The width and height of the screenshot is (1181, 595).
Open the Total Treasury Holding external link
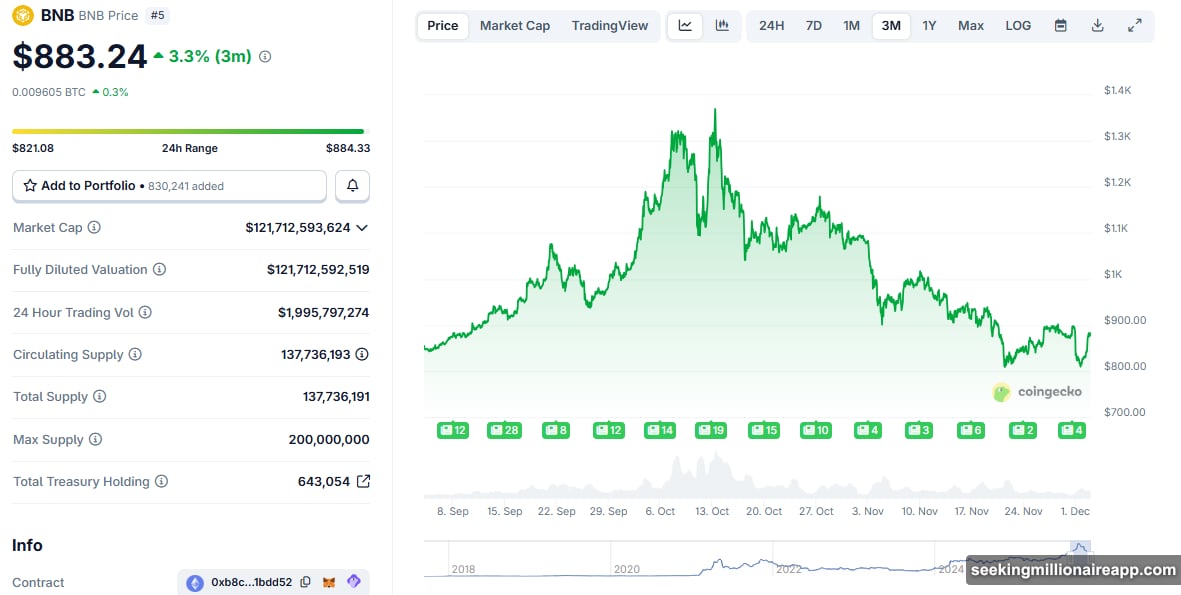click(x=364, y=481)
